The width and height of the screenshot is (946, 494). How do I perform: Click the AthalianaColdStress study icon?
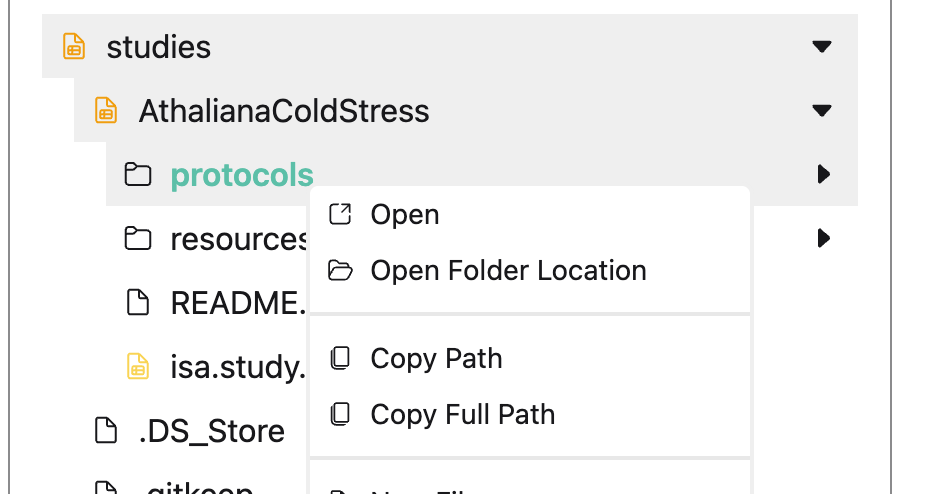point(106,110)
